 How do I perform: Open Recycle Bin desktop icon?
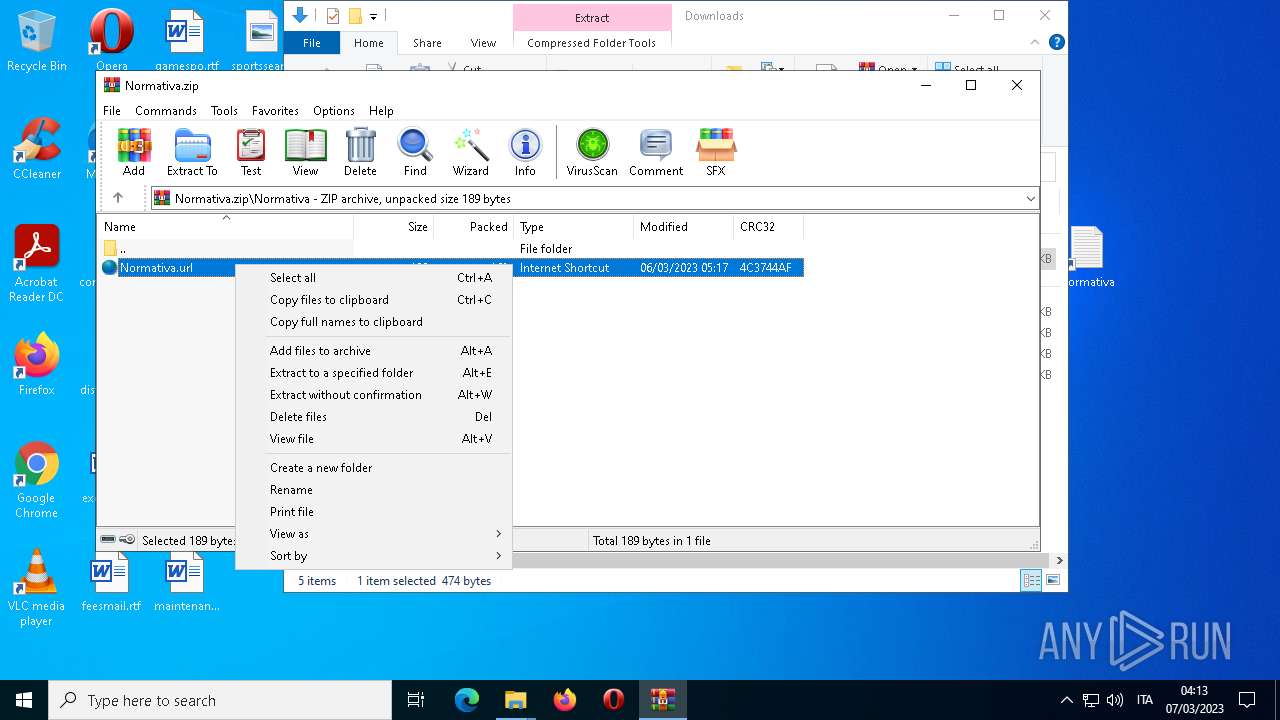(x=37, y=41)
